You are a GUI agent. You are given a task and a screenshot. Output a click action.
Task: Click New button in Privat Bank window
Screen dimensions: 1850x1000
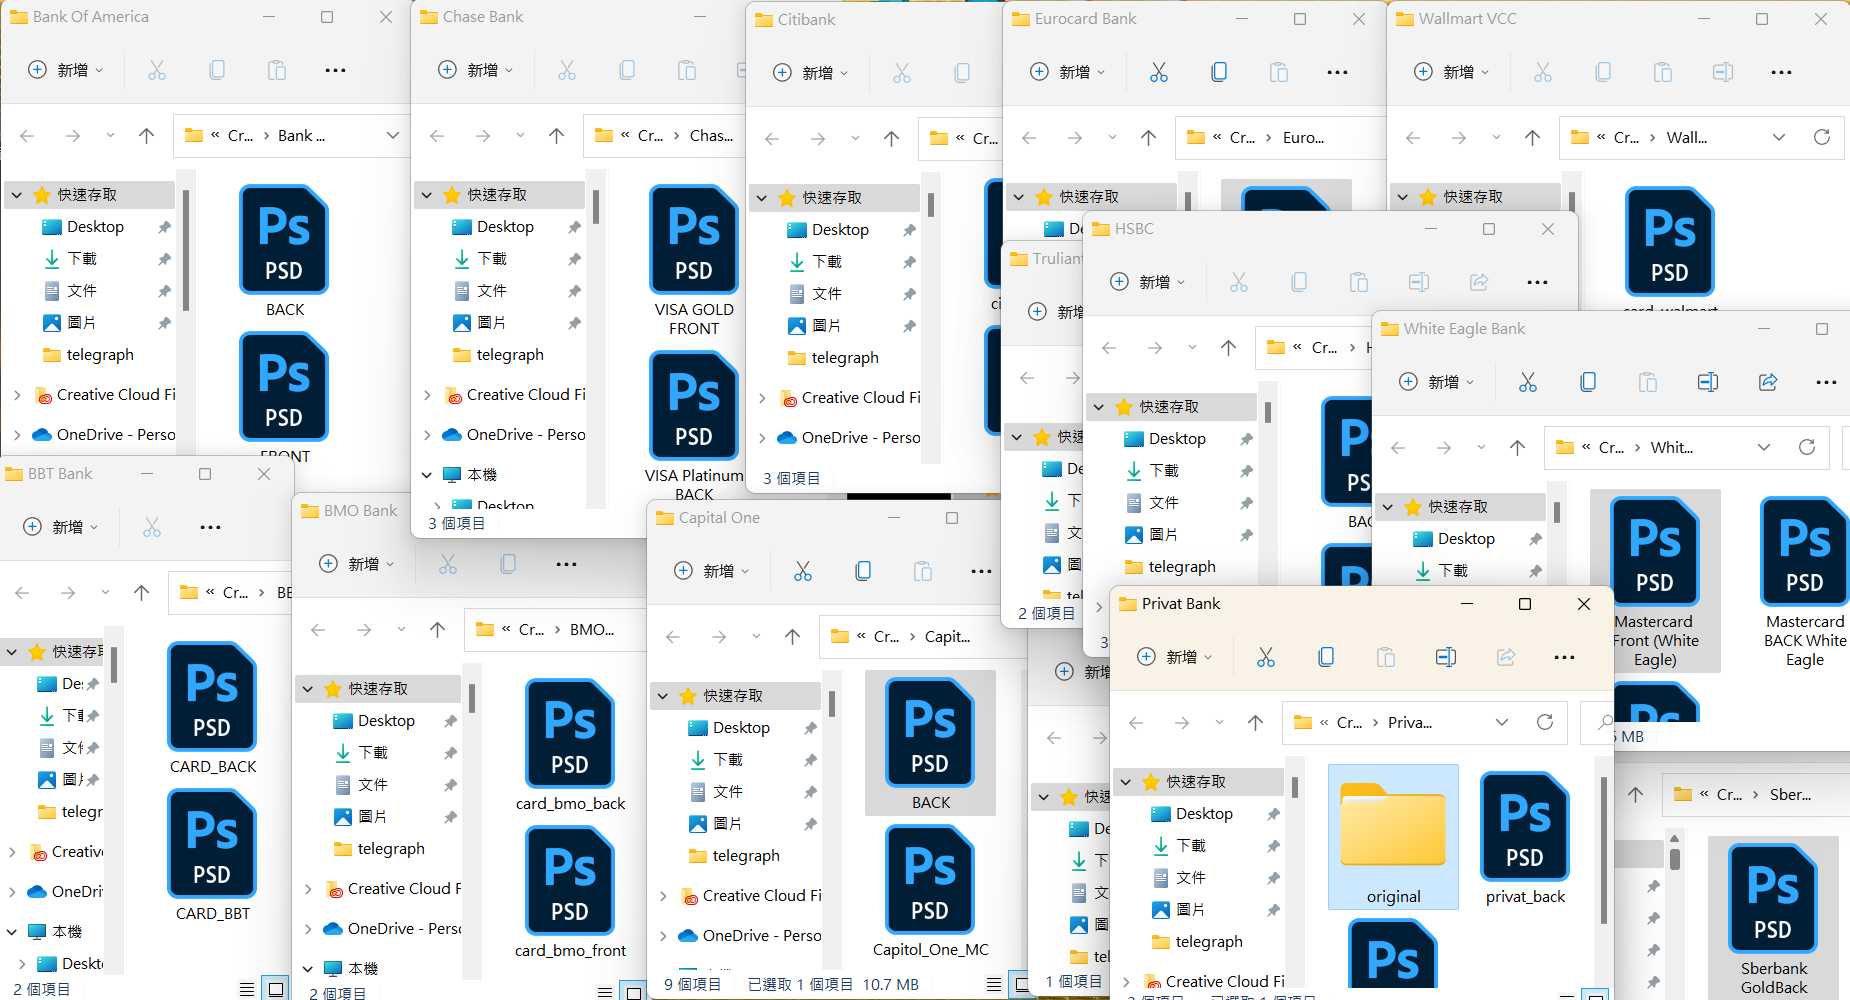[x=1175, y=657]
